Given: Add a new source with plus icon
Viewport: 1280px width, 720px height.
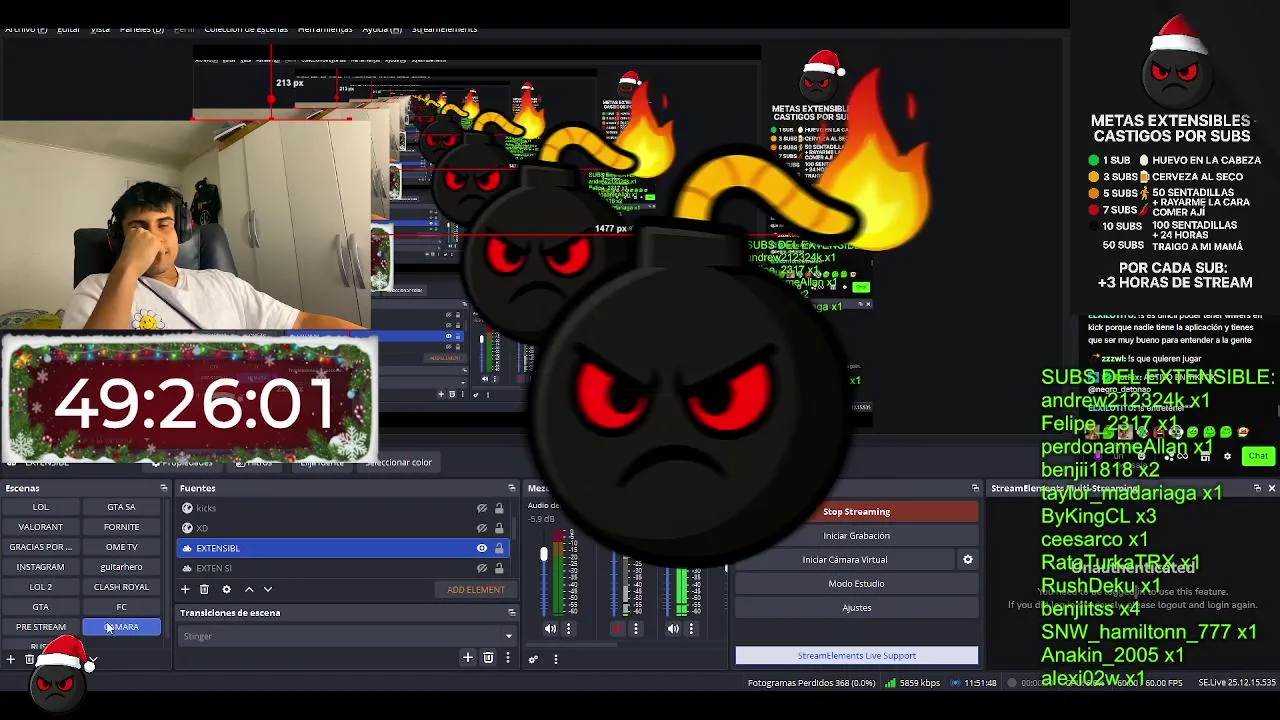Looking at the screenshot, I should [185, 589].
